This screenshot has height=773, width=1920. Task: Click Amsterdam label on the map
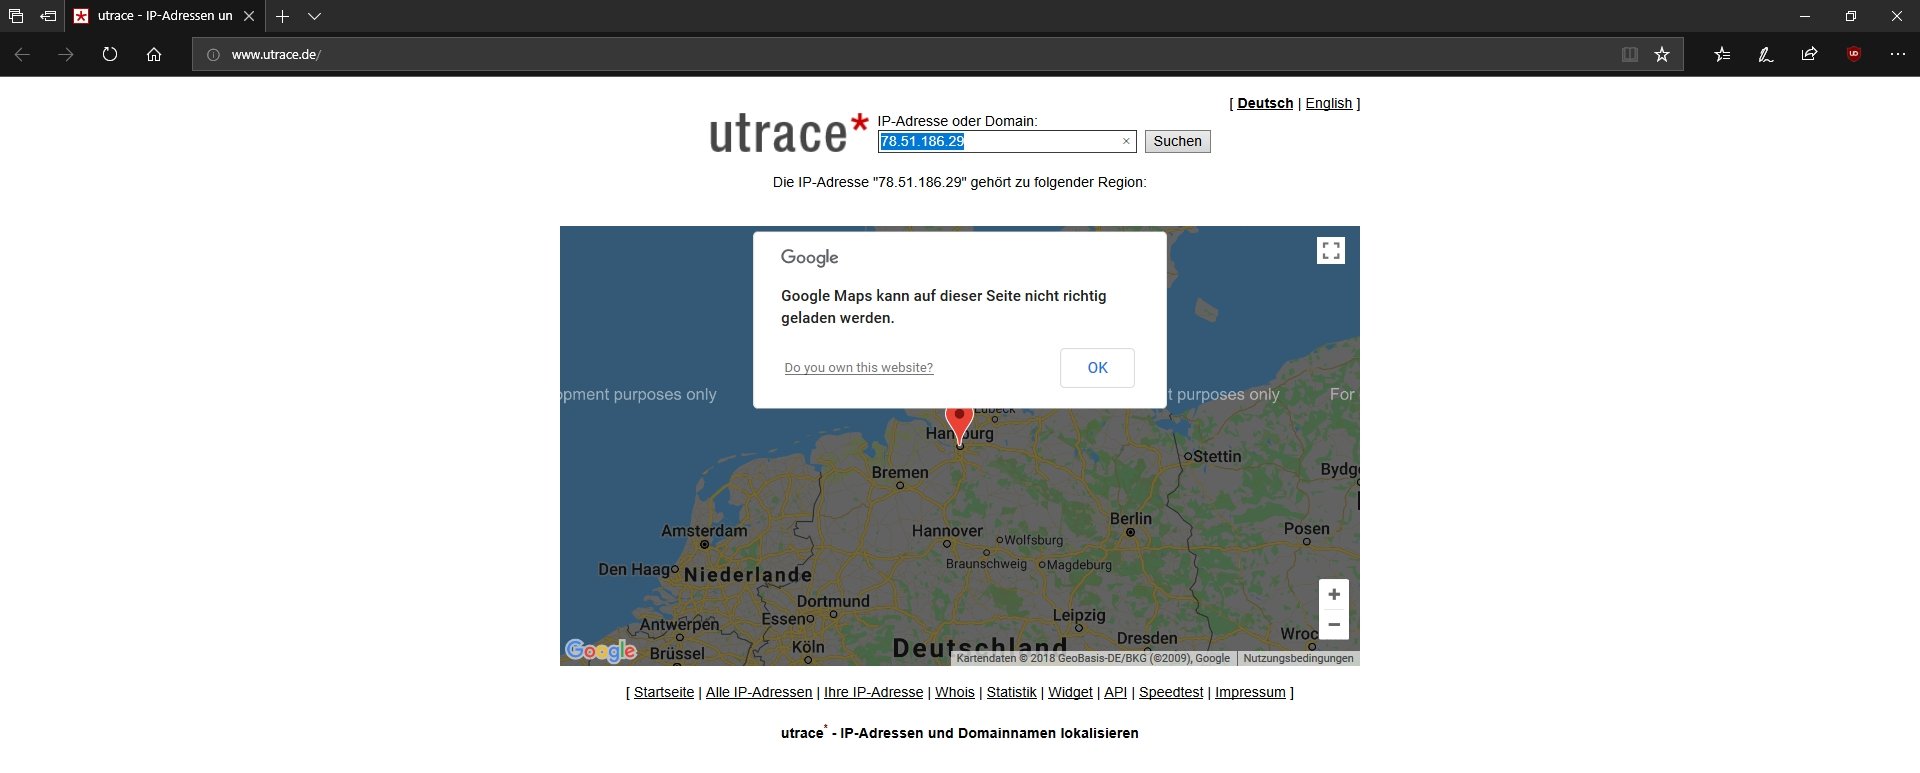click(704, 531)
